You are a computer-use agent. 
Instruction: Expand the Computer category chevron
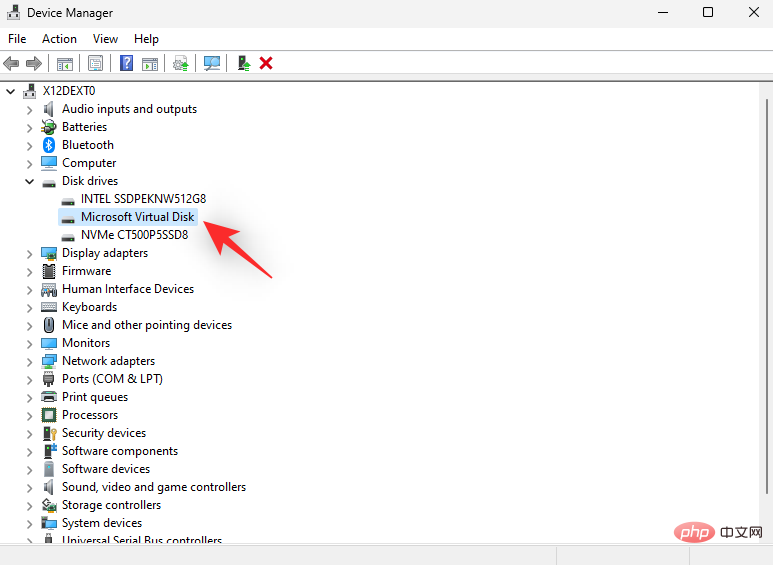point(30,163)
